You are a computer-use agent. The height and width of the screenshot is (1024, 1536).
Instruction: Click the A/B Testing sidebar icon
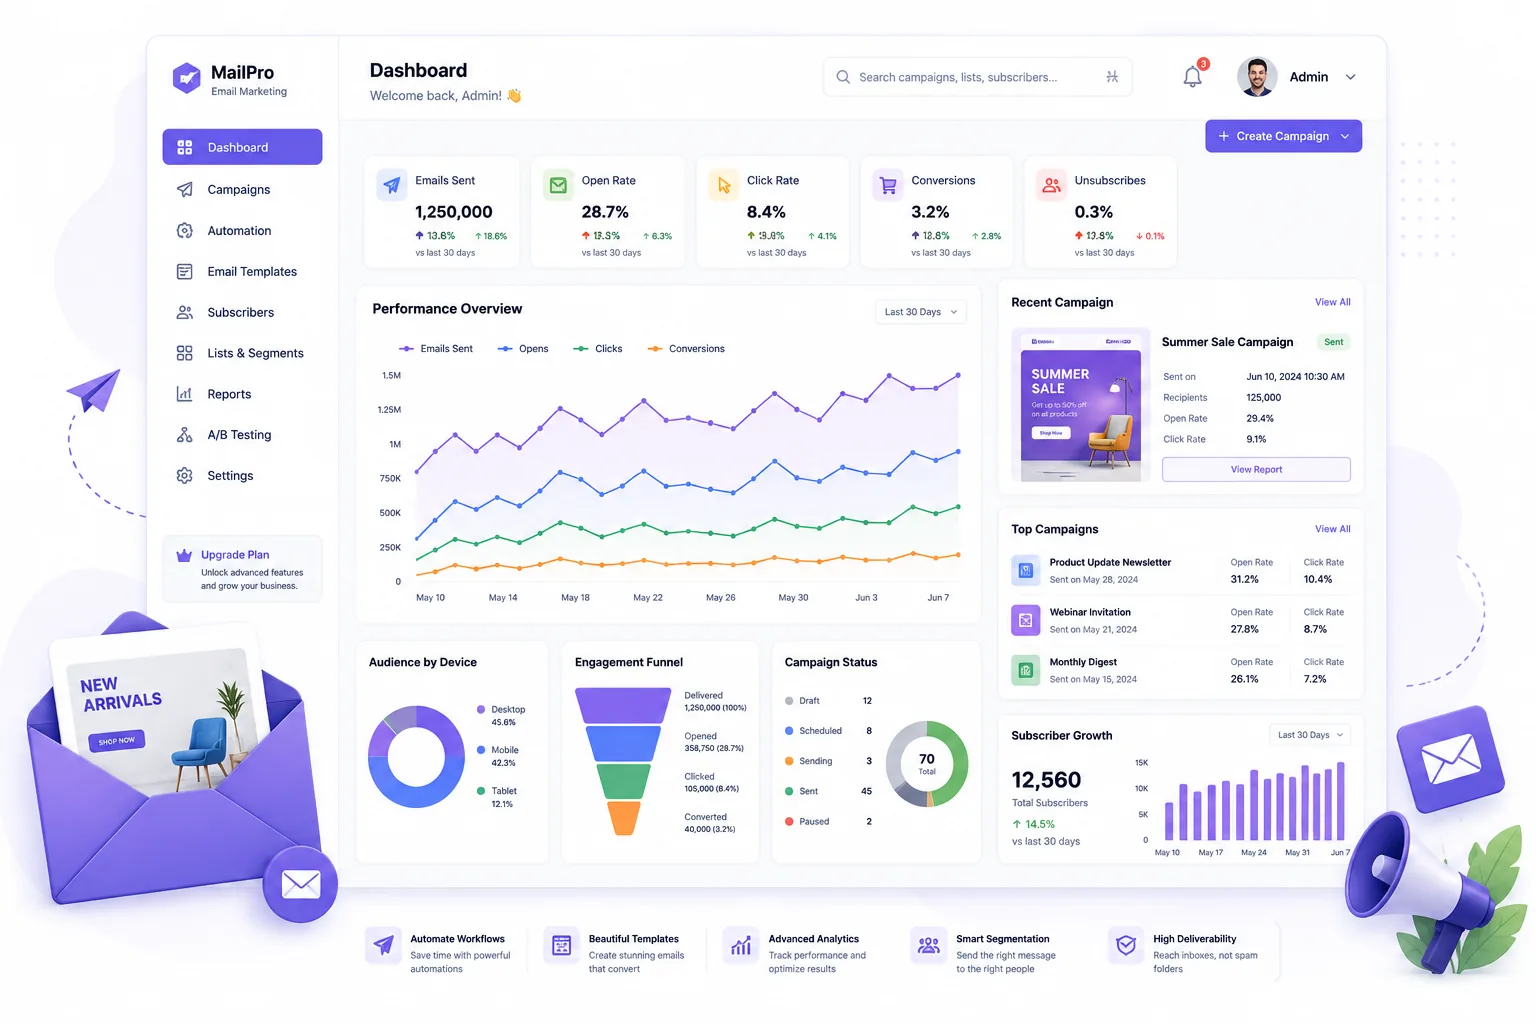184,435
